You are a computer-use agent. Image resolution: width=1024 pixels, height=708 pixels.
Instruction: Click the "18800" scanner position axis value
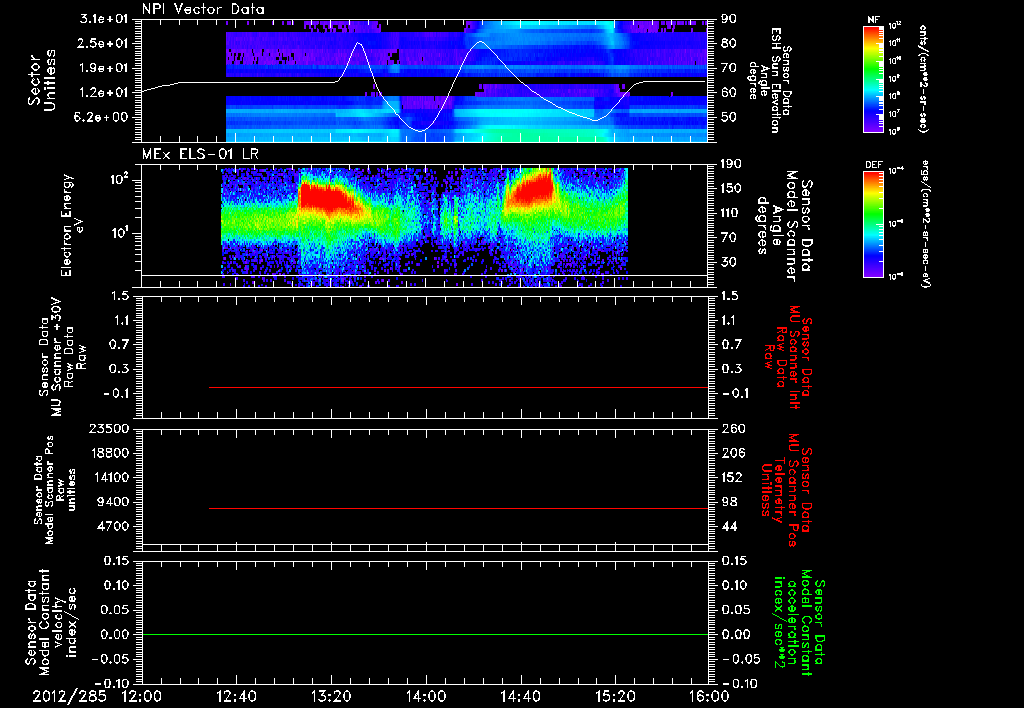pos(109,453)
